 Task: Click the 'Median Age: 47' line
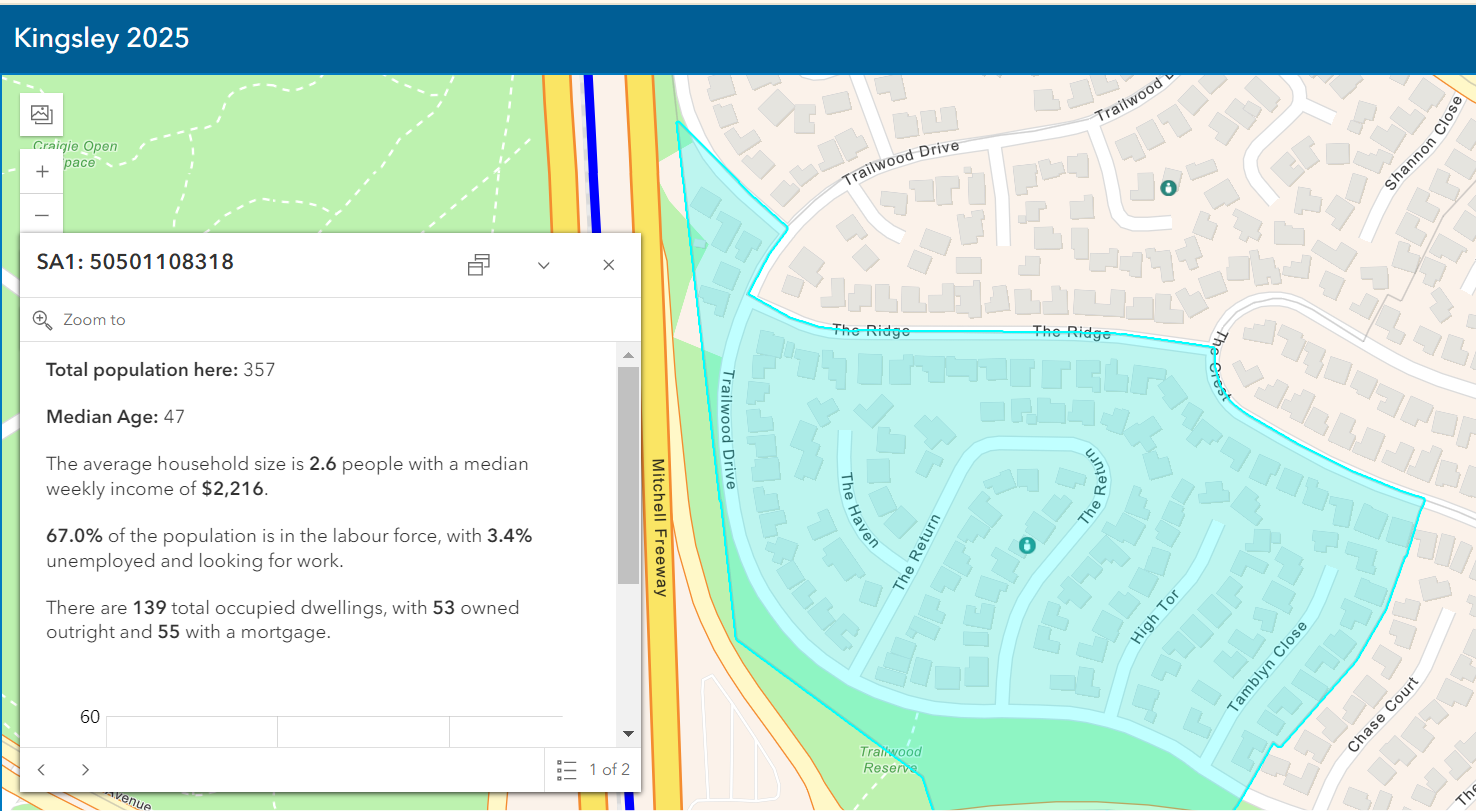tap(115, 417)
